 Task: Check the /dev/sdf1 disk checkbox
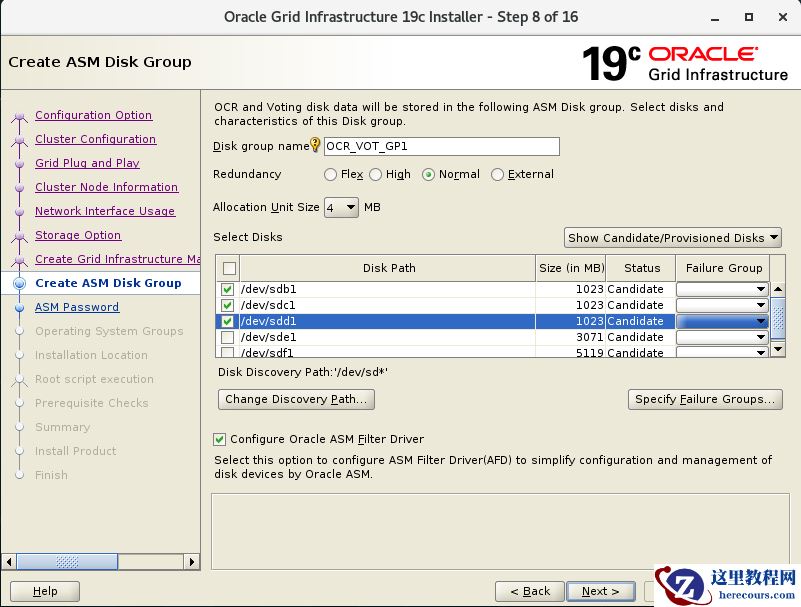[227, 352]
